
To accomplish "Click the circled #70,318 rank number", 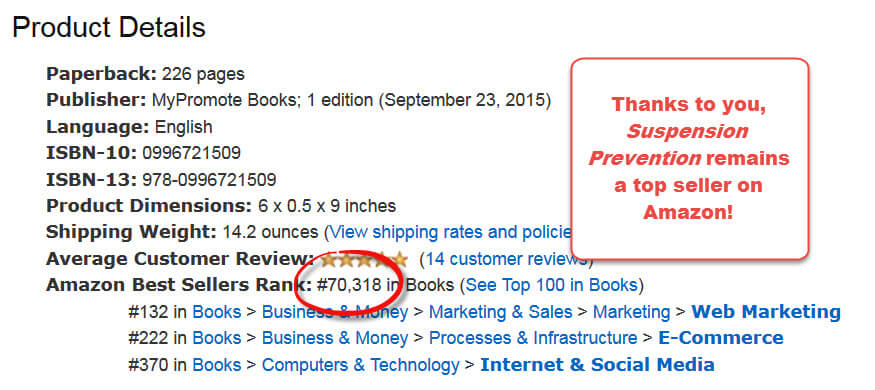I will click(x=349, y=285).
